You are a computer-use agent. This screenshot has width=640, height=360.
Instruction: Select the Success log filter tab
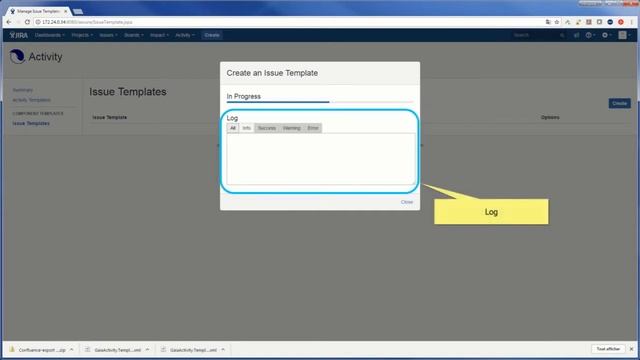(x=267, y=128)
